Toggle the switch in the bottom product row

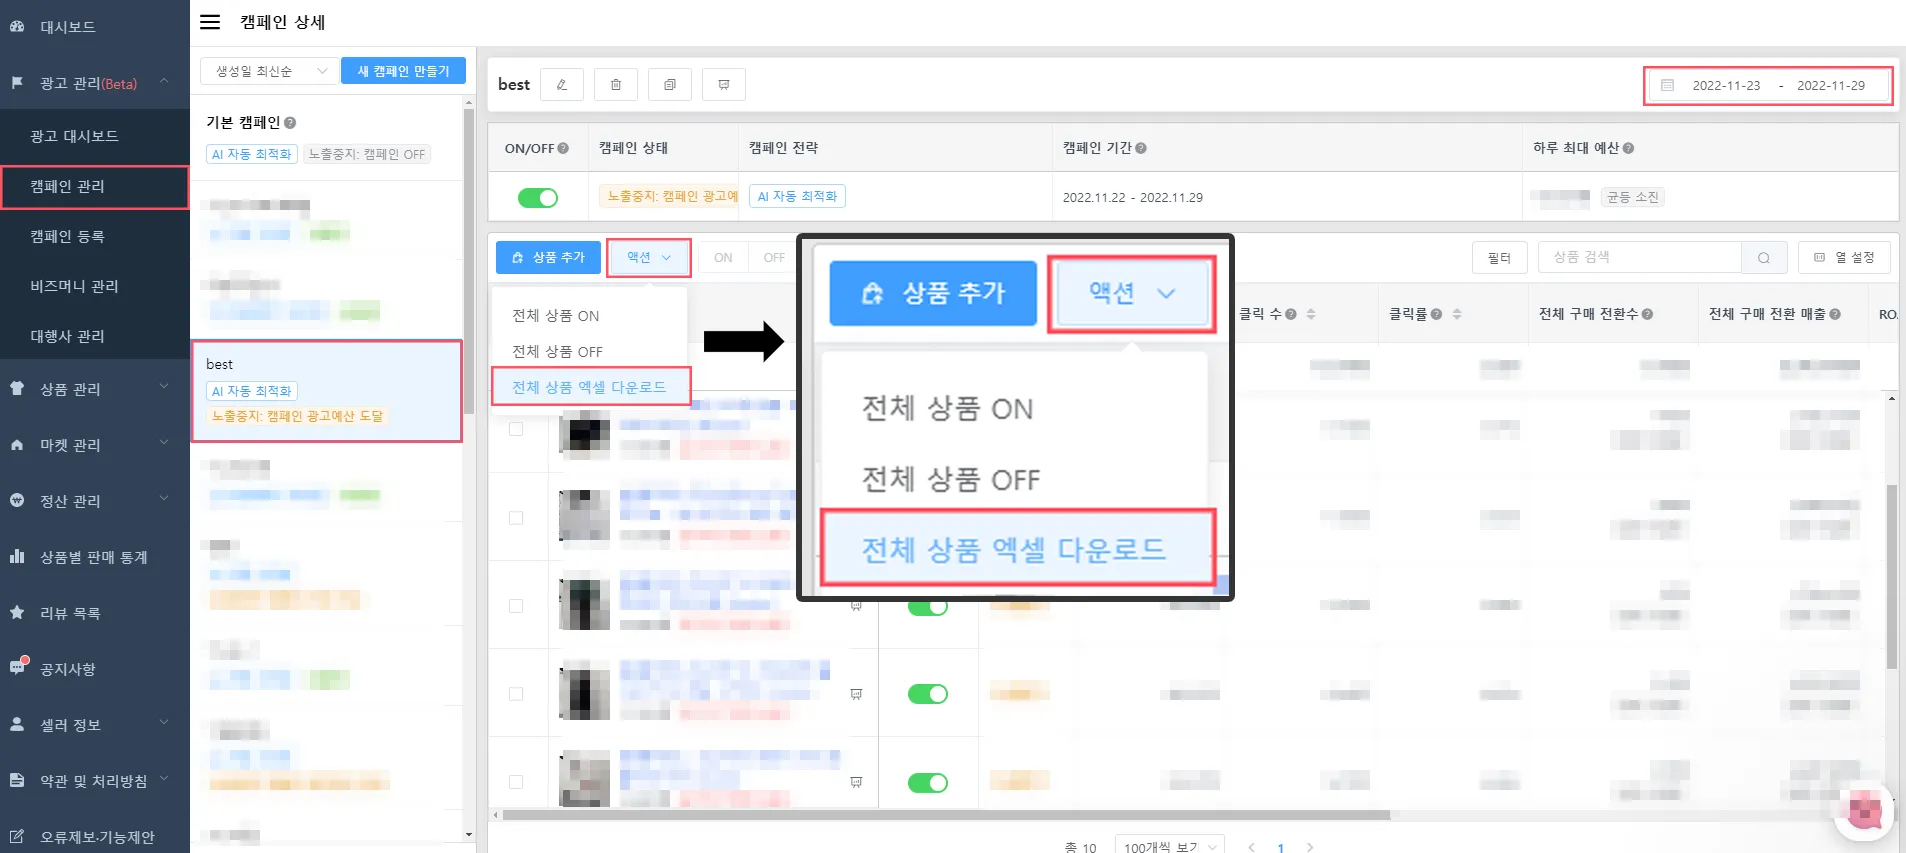click(x=928, y=782)
